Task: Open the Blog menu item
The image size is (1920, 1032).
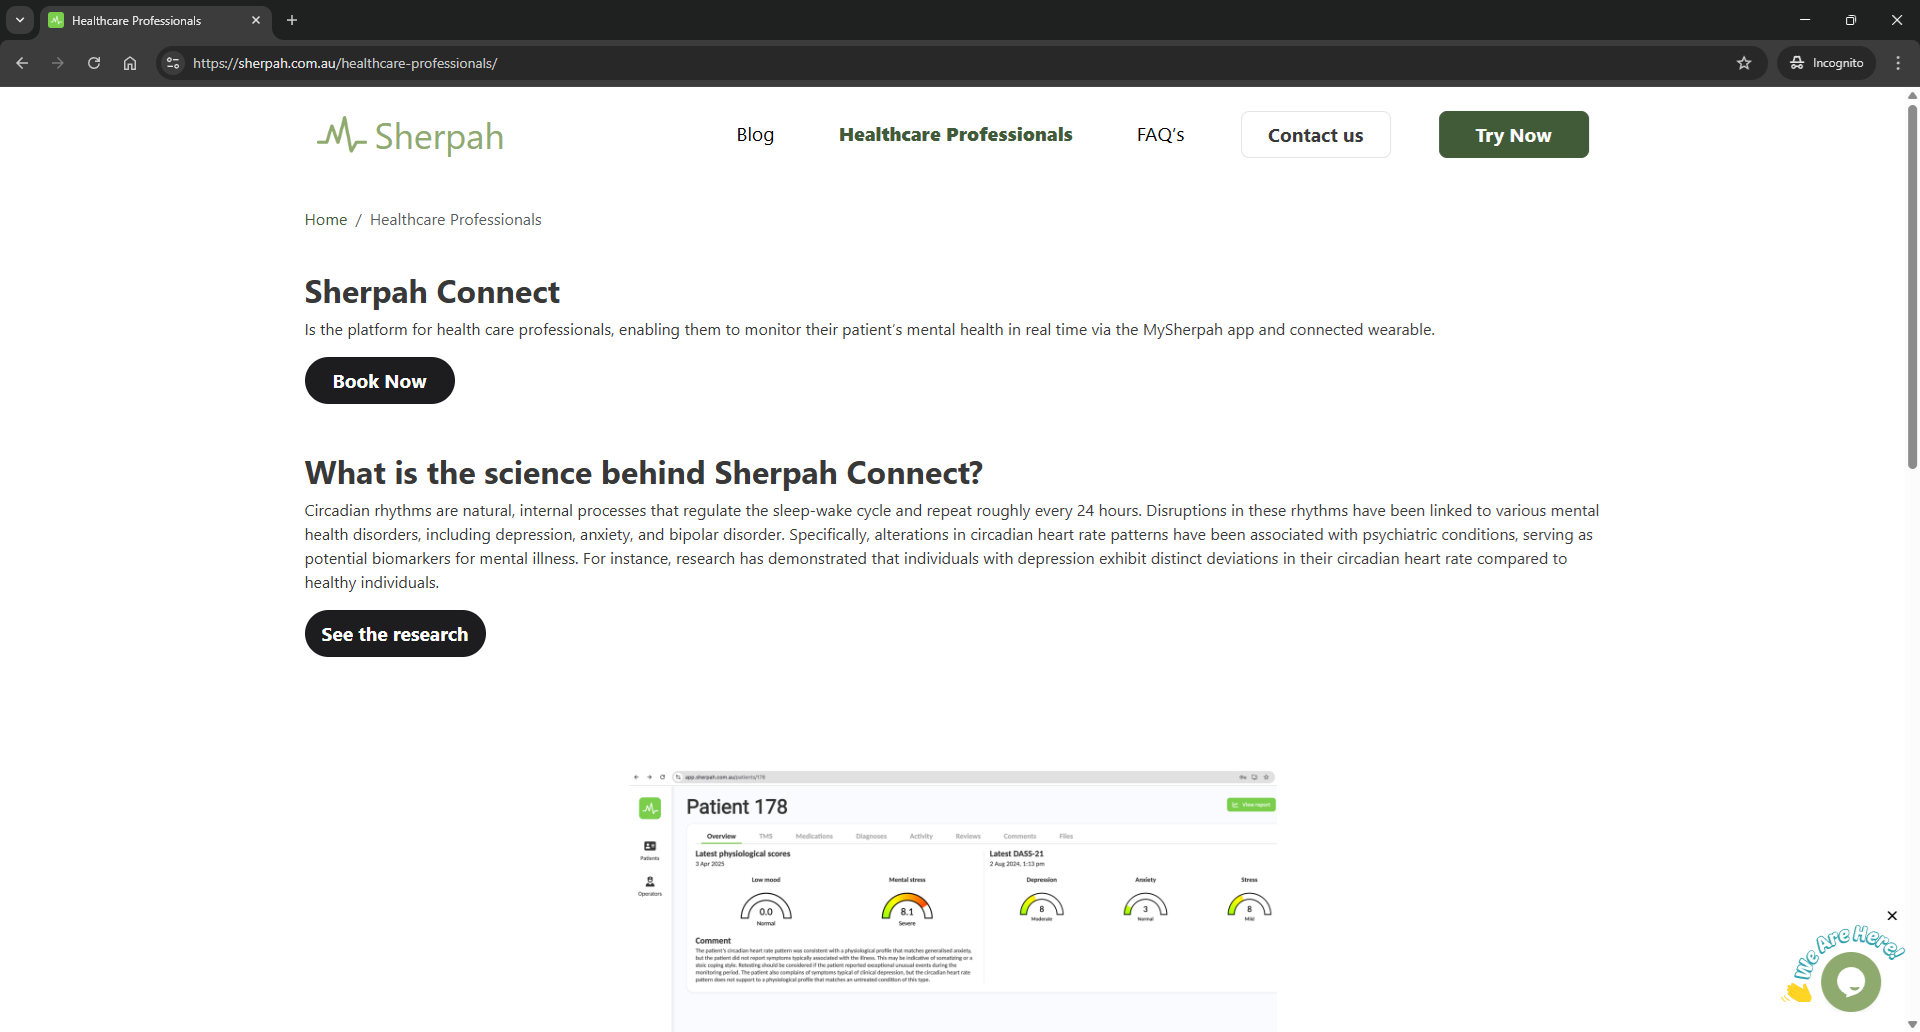Action: click(755, 135)
